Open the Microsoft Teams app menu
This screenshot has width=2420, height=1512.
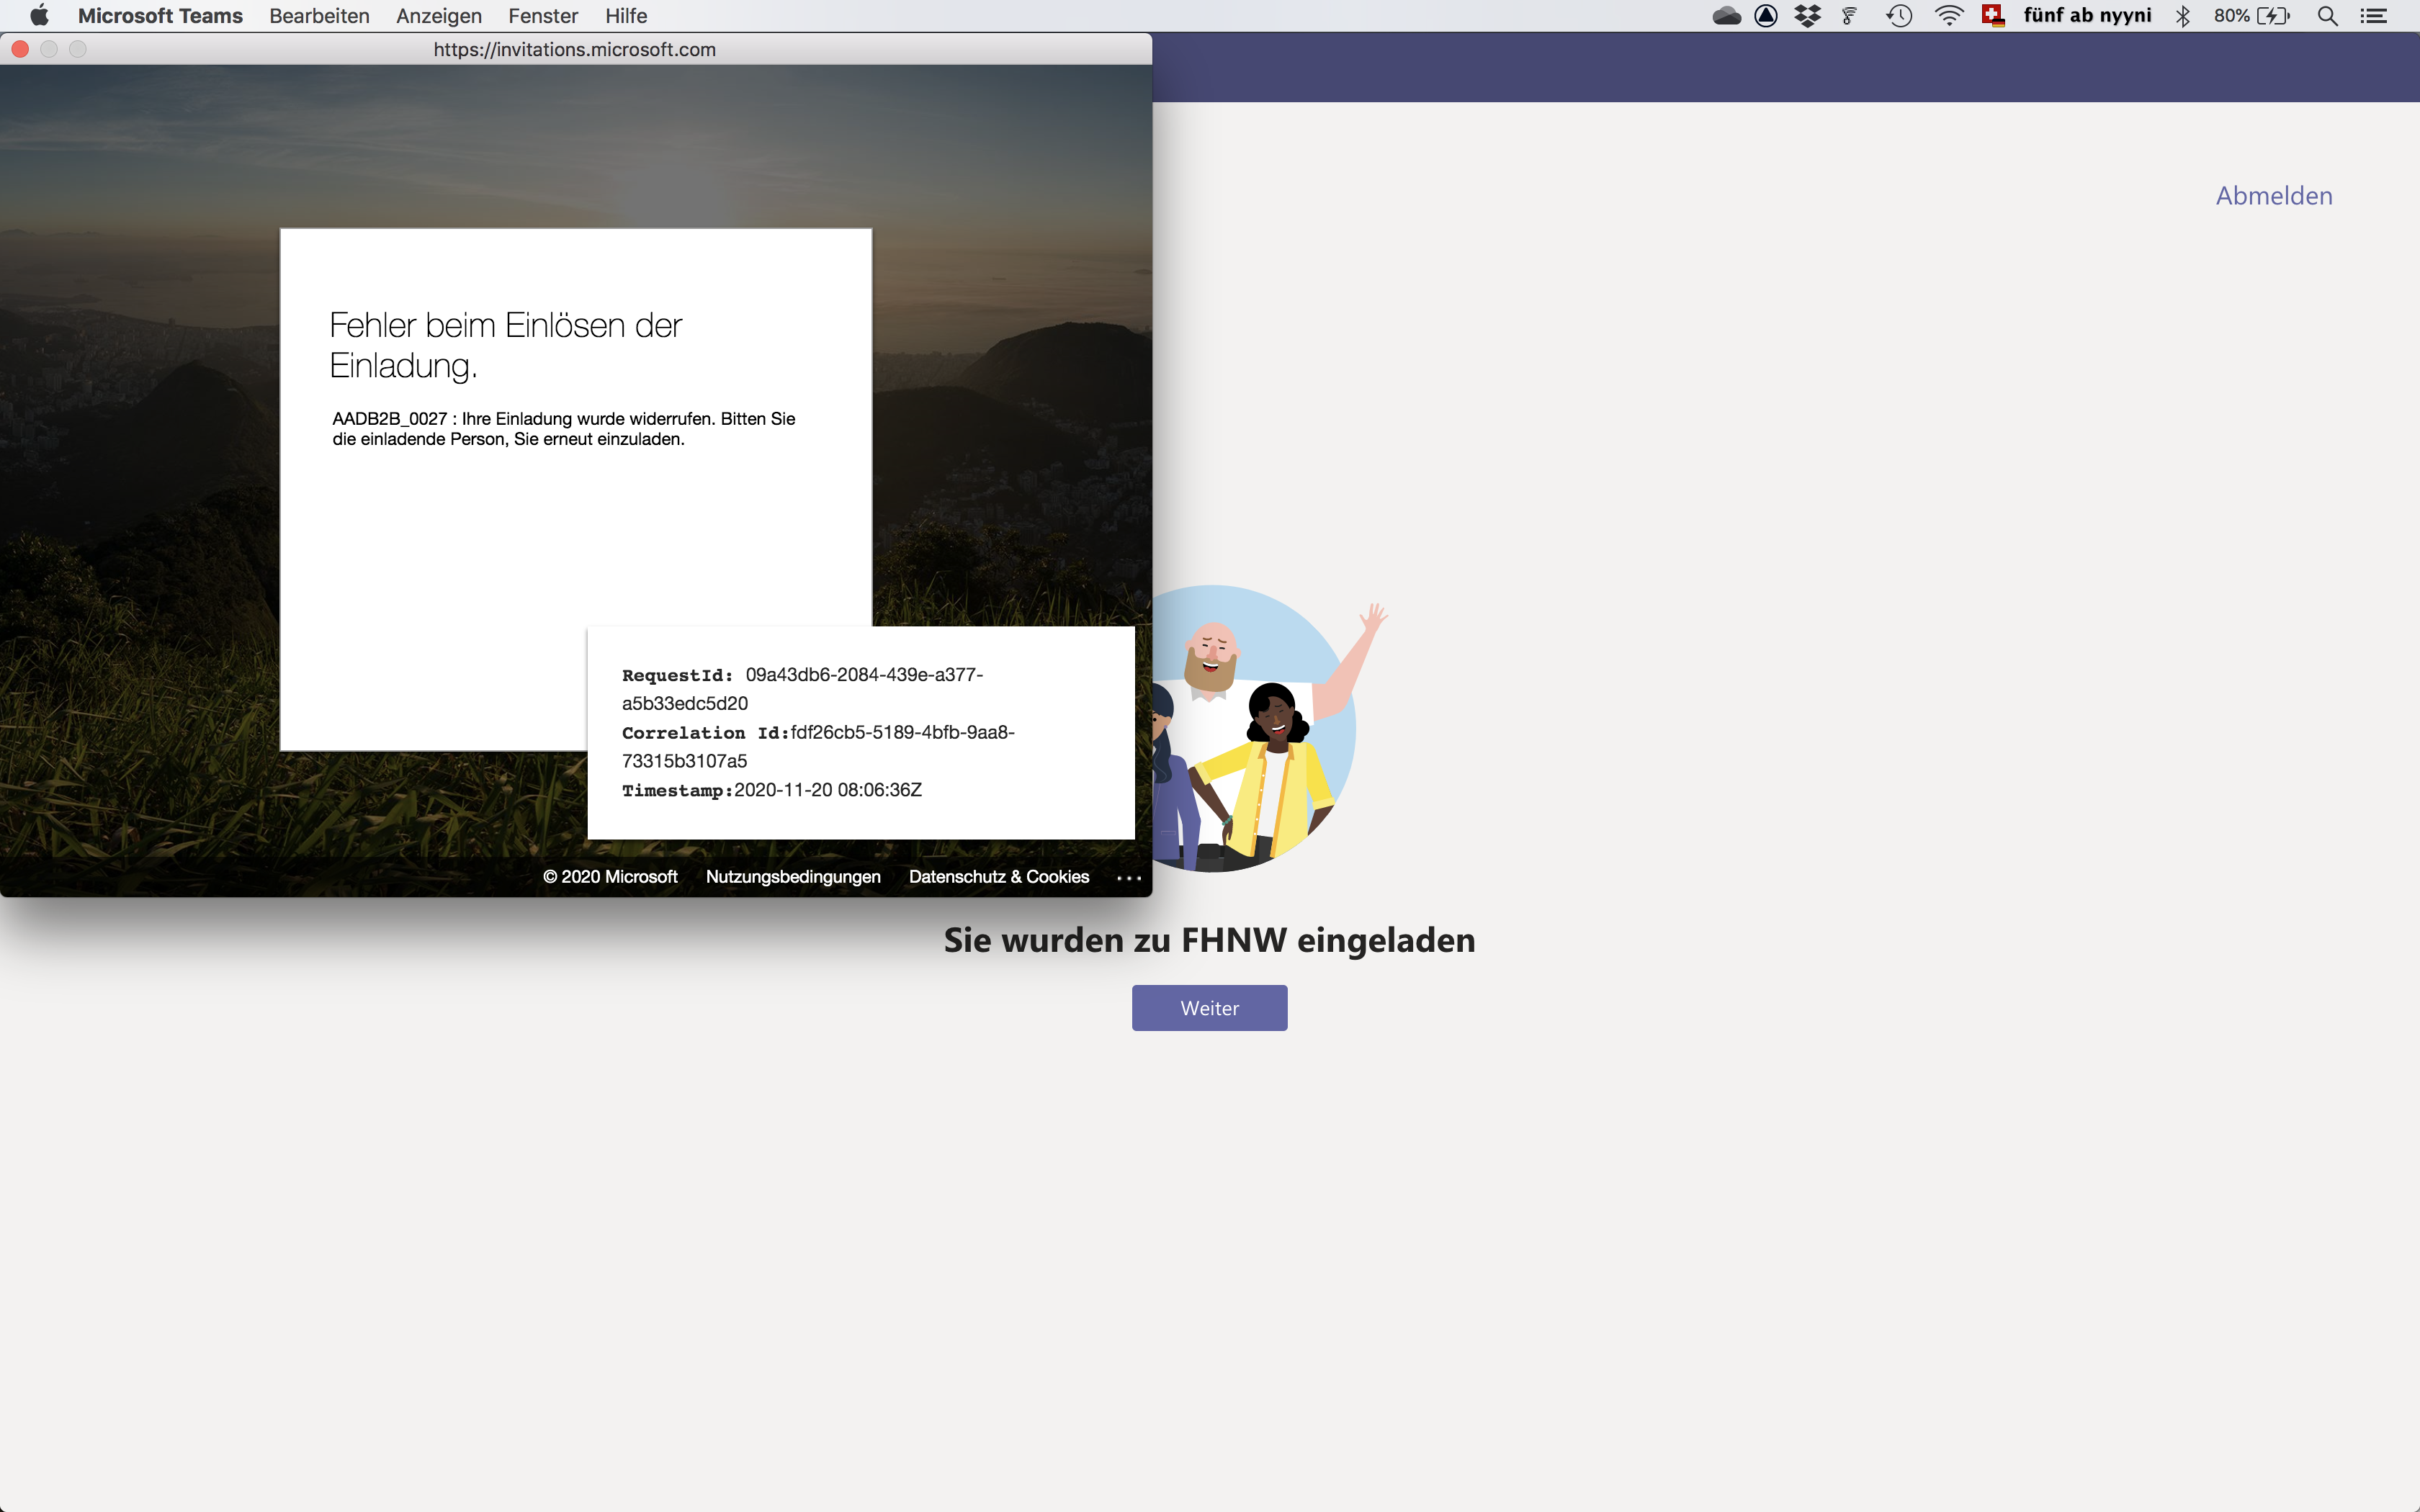tap(160, 16)
